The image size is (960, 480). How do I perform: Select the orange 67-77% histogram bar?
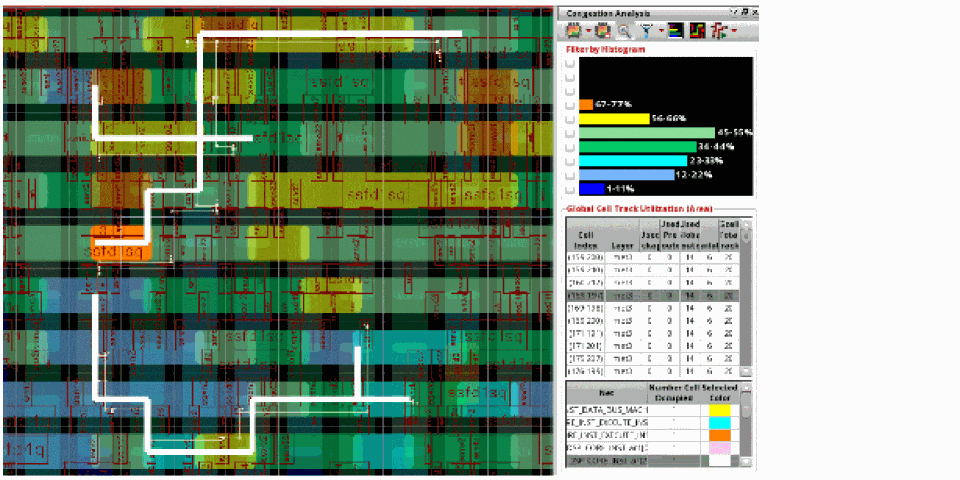[586, 105]
